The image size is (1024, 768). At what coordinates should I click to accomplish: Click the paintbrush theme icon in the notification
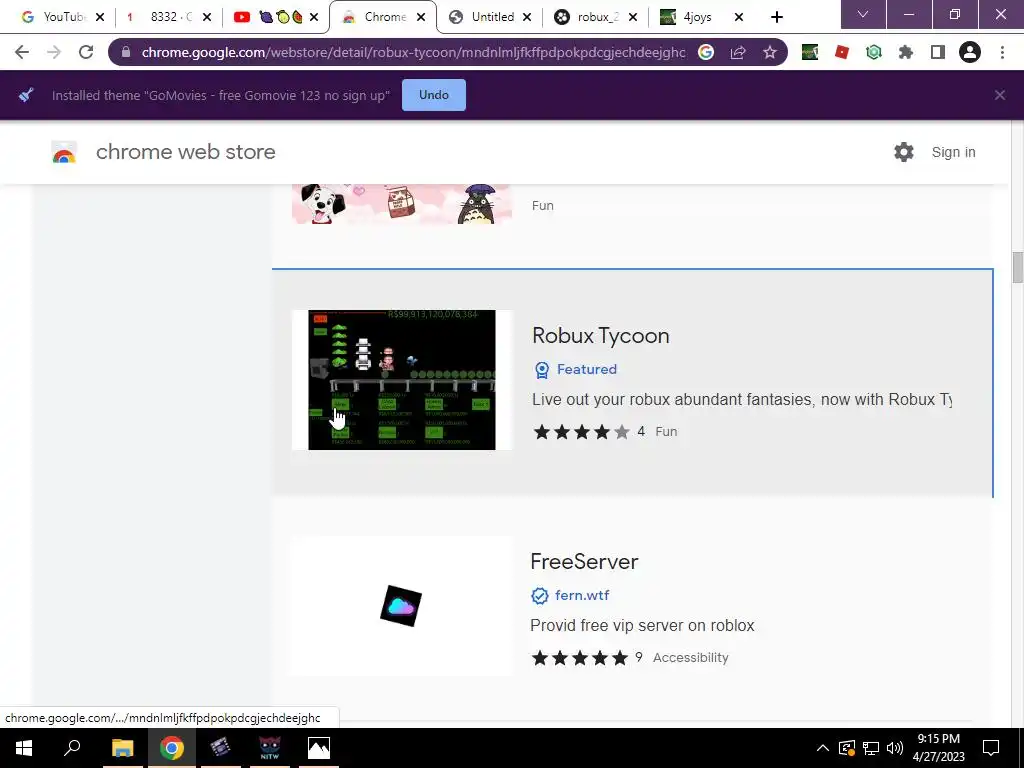[26, 95]
